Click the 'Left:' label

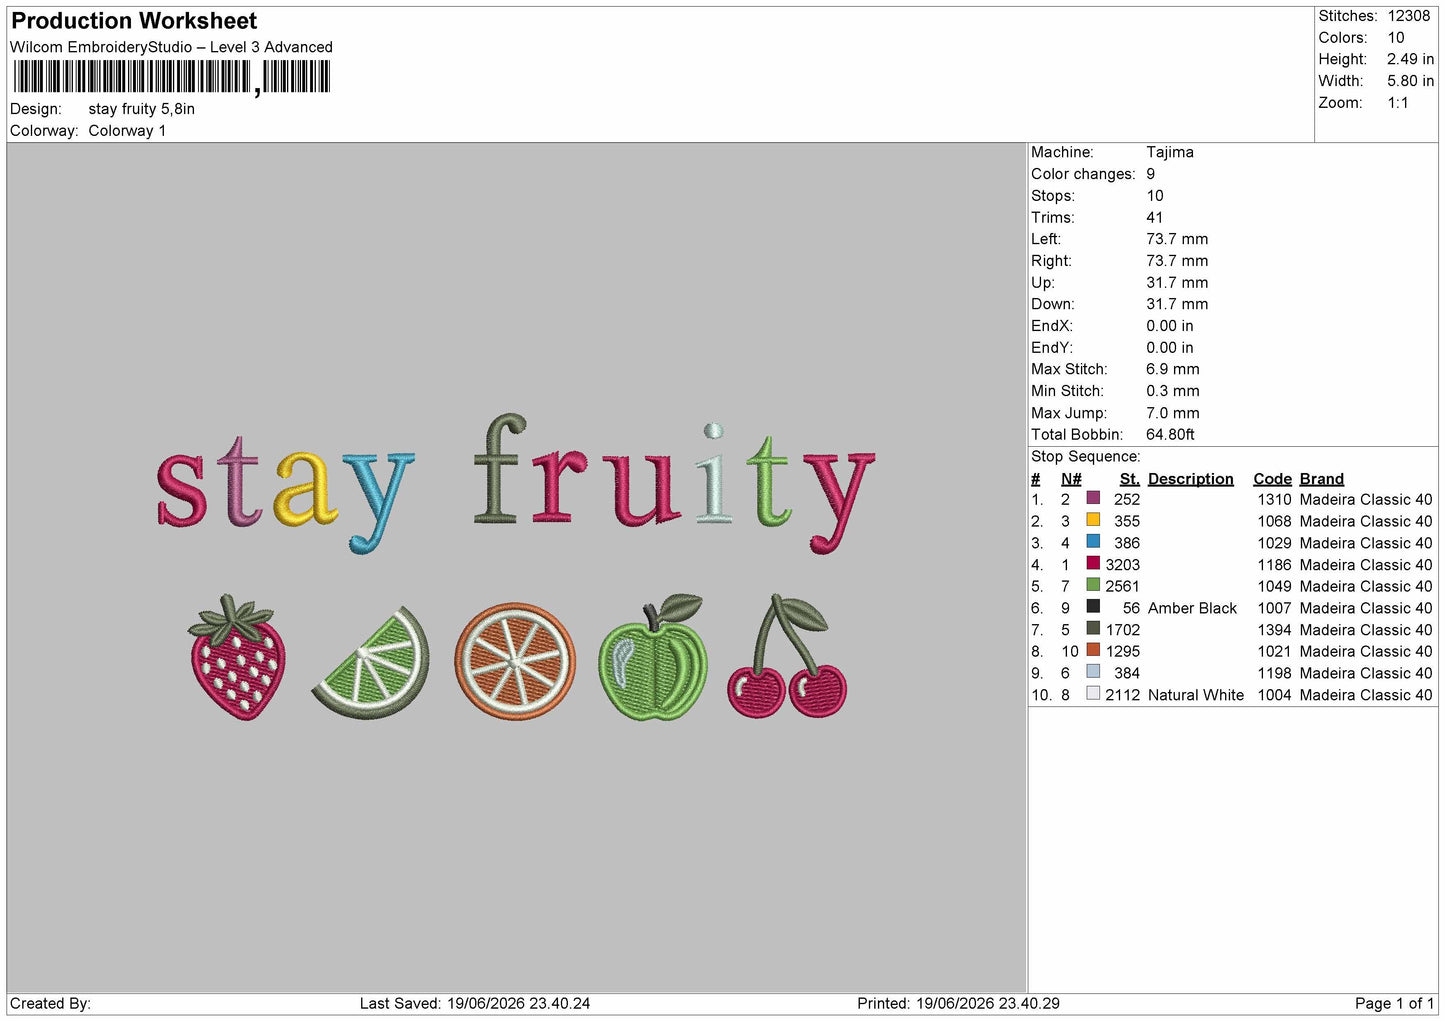[1046, 239]
